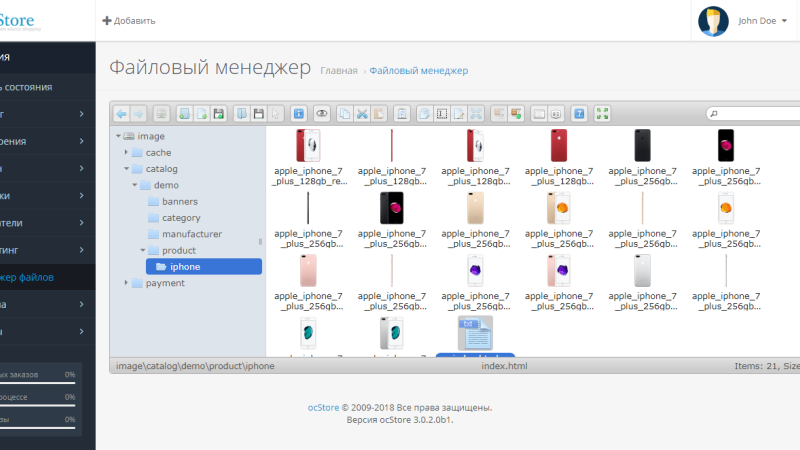
Task: Click Файловый менеджер breadcrumb link
Action: tap(418, 71)
